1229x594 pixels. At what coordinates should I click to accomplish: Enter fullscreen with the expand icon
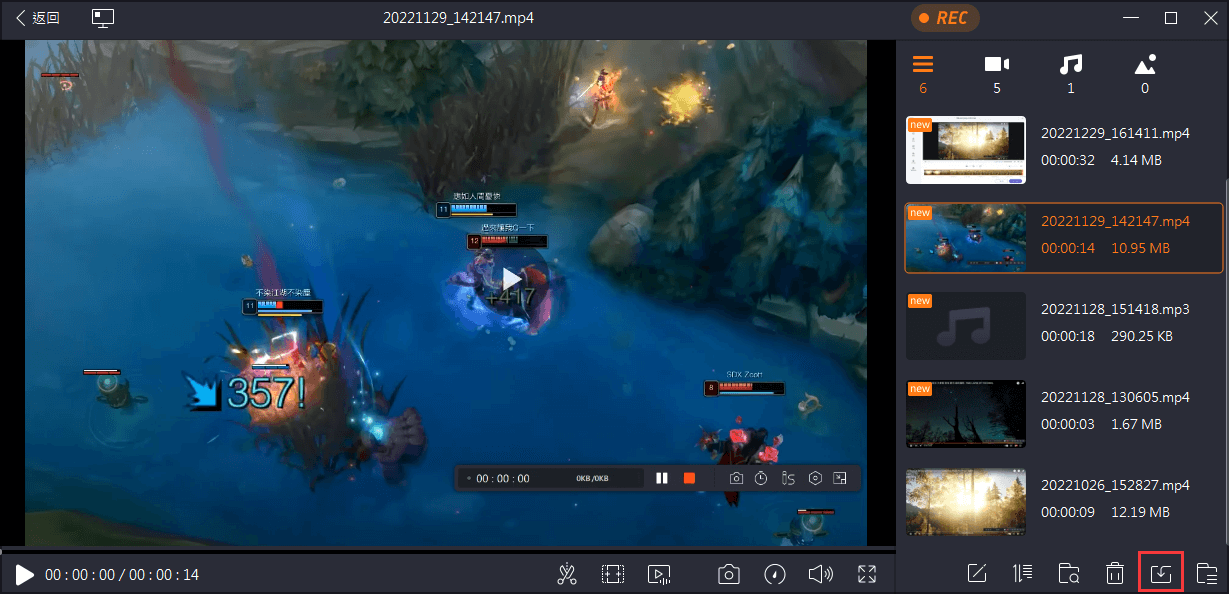867,574
